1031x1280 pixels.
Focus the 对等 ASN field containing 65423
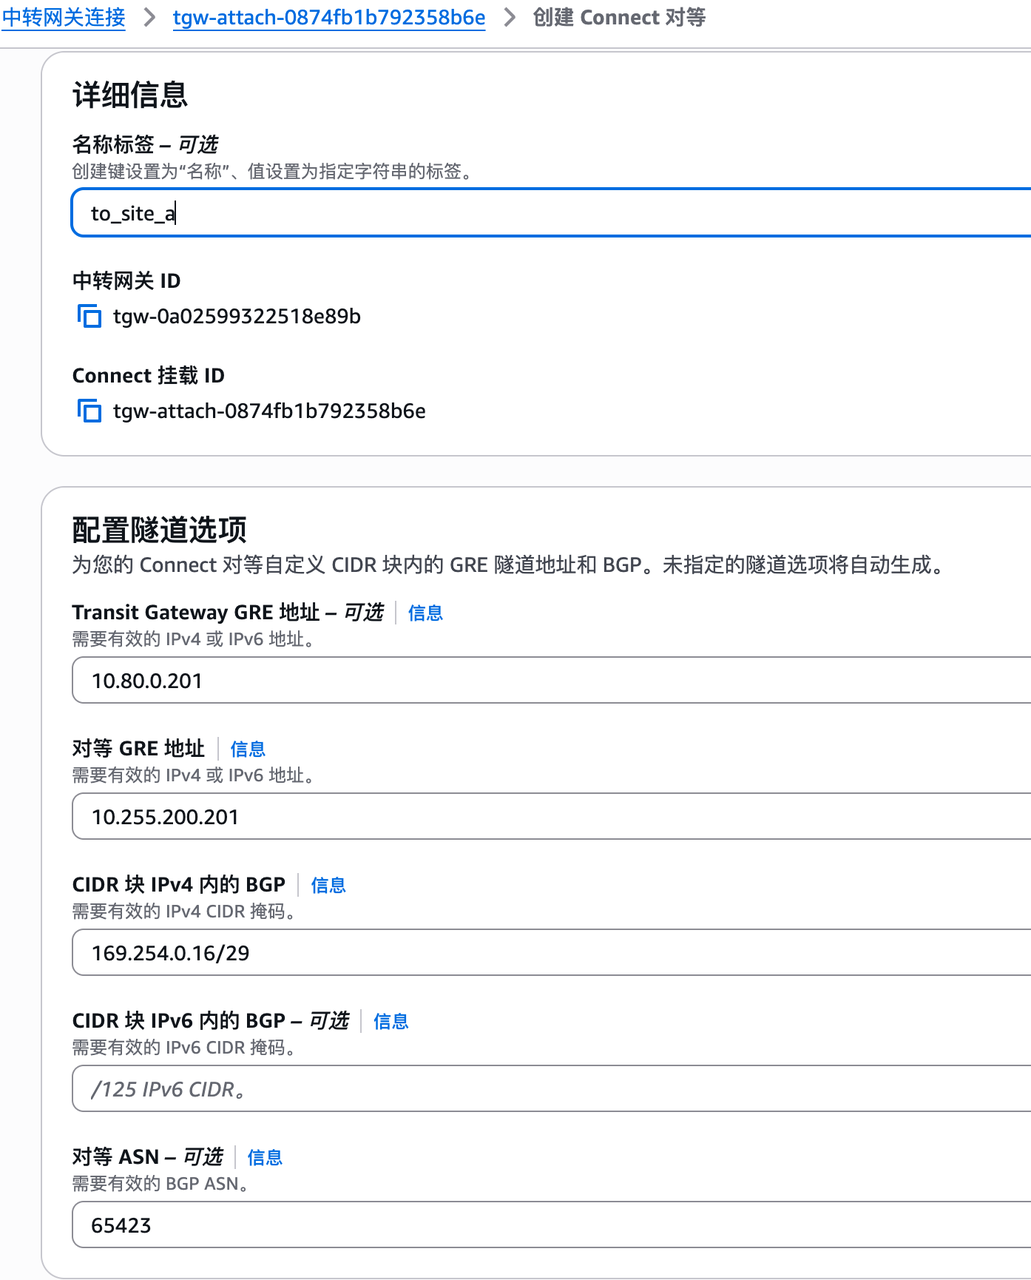pos(400,1224)
